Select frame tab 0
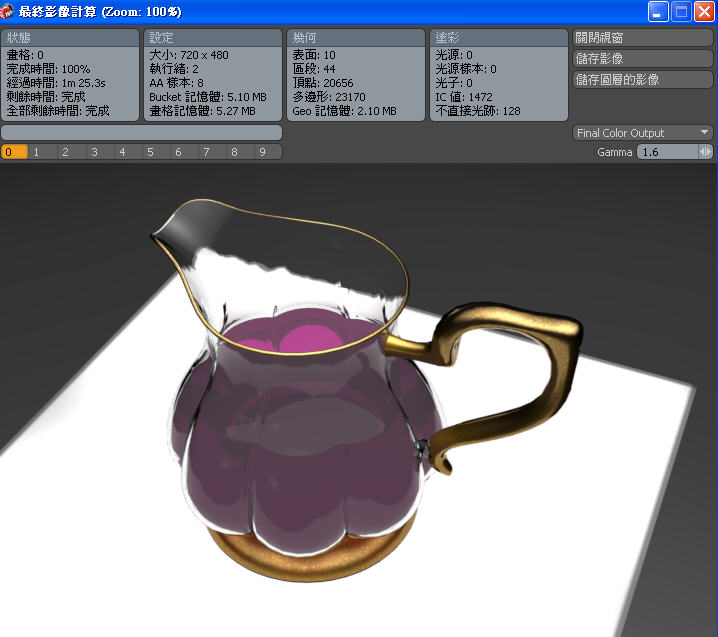 pyautogui.click(x=14, y=152)
